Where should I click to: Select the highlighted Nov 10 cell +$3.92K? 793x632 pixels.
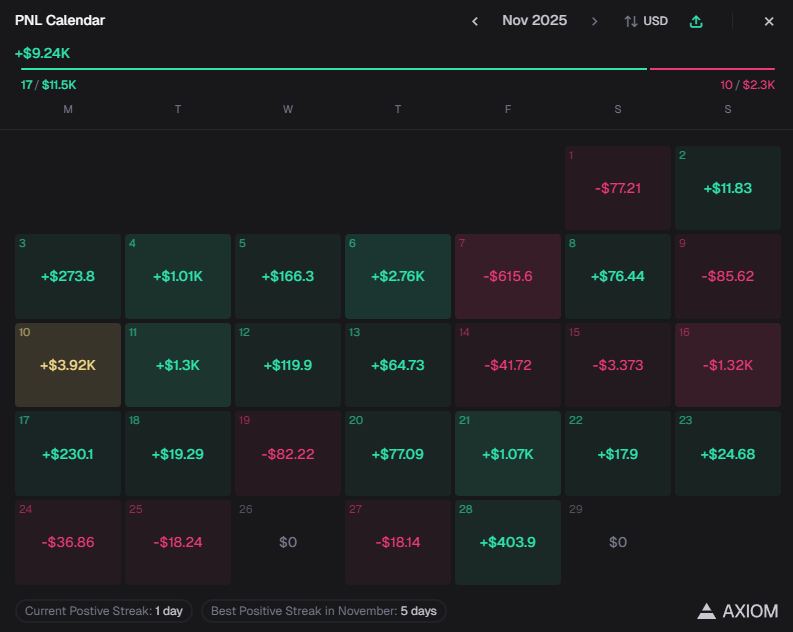pyautogui.click(x=68, y=365)
